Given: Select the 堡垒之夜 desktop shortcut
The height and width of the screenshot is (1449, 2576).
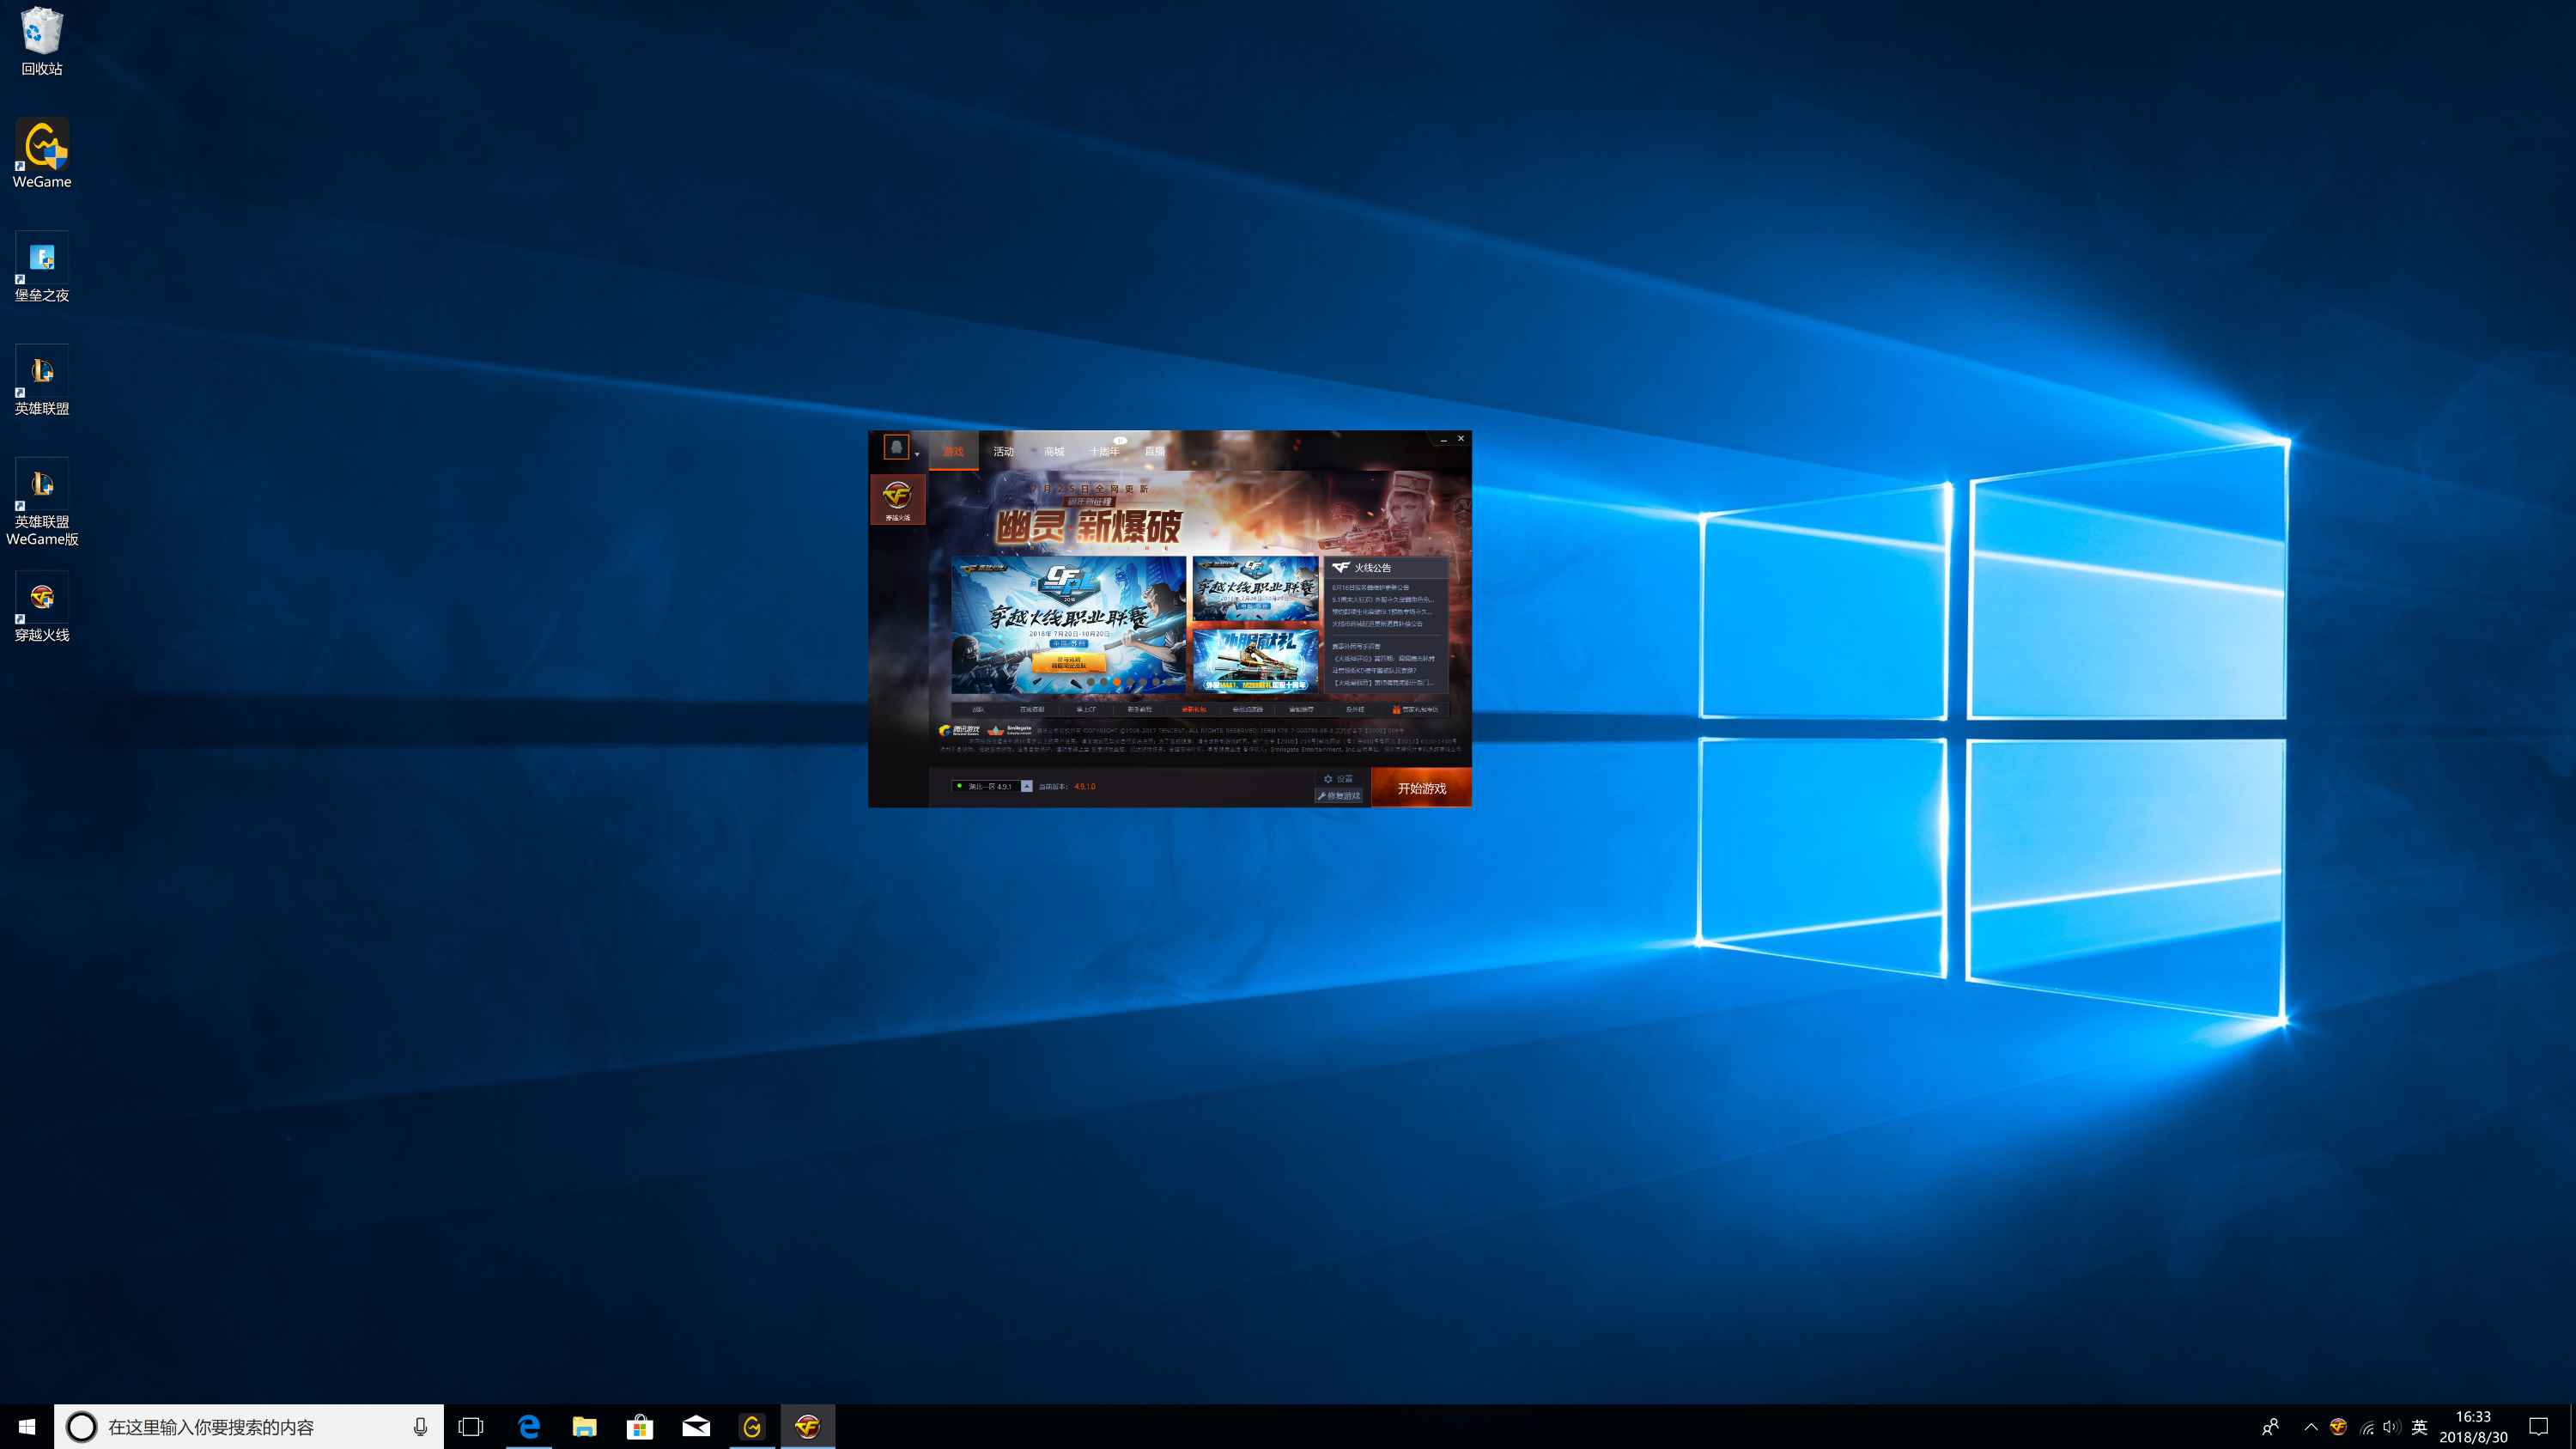Looking at the screenshot, I should coord(41,268).
